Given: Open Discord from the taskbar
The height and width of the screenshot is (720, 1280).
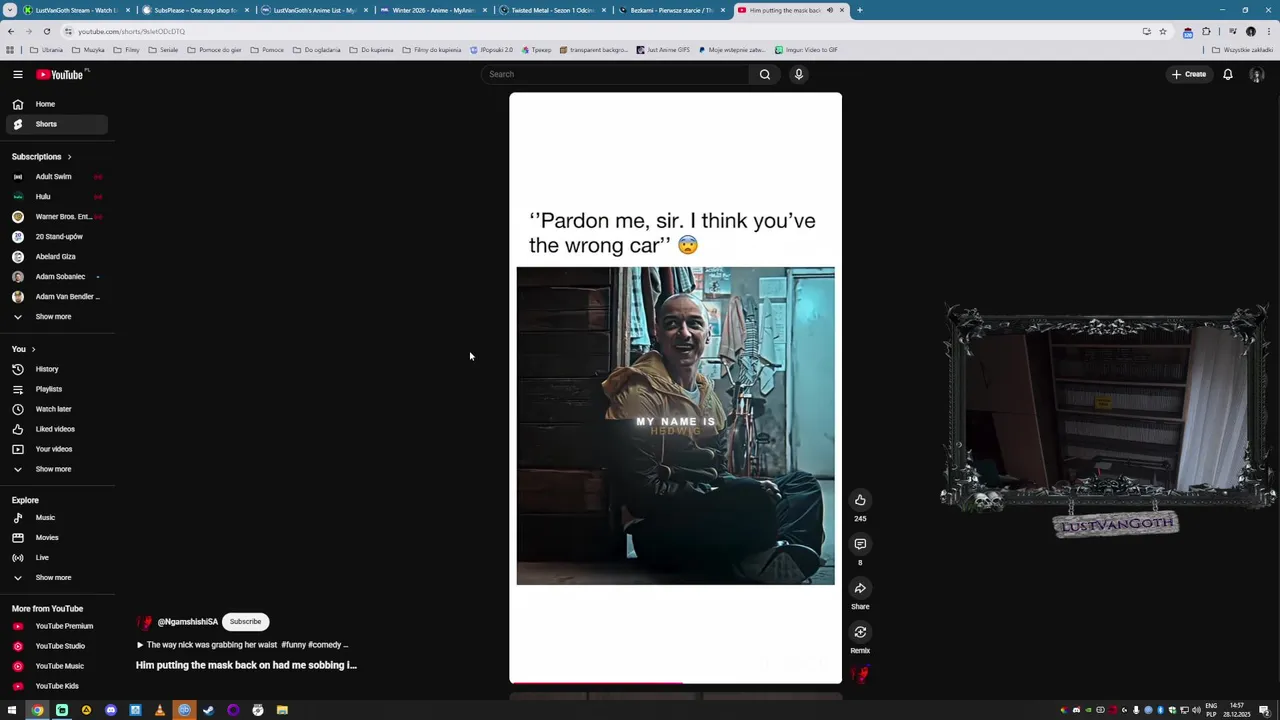Looking at the screenshot, I should (x=111, y=710).
